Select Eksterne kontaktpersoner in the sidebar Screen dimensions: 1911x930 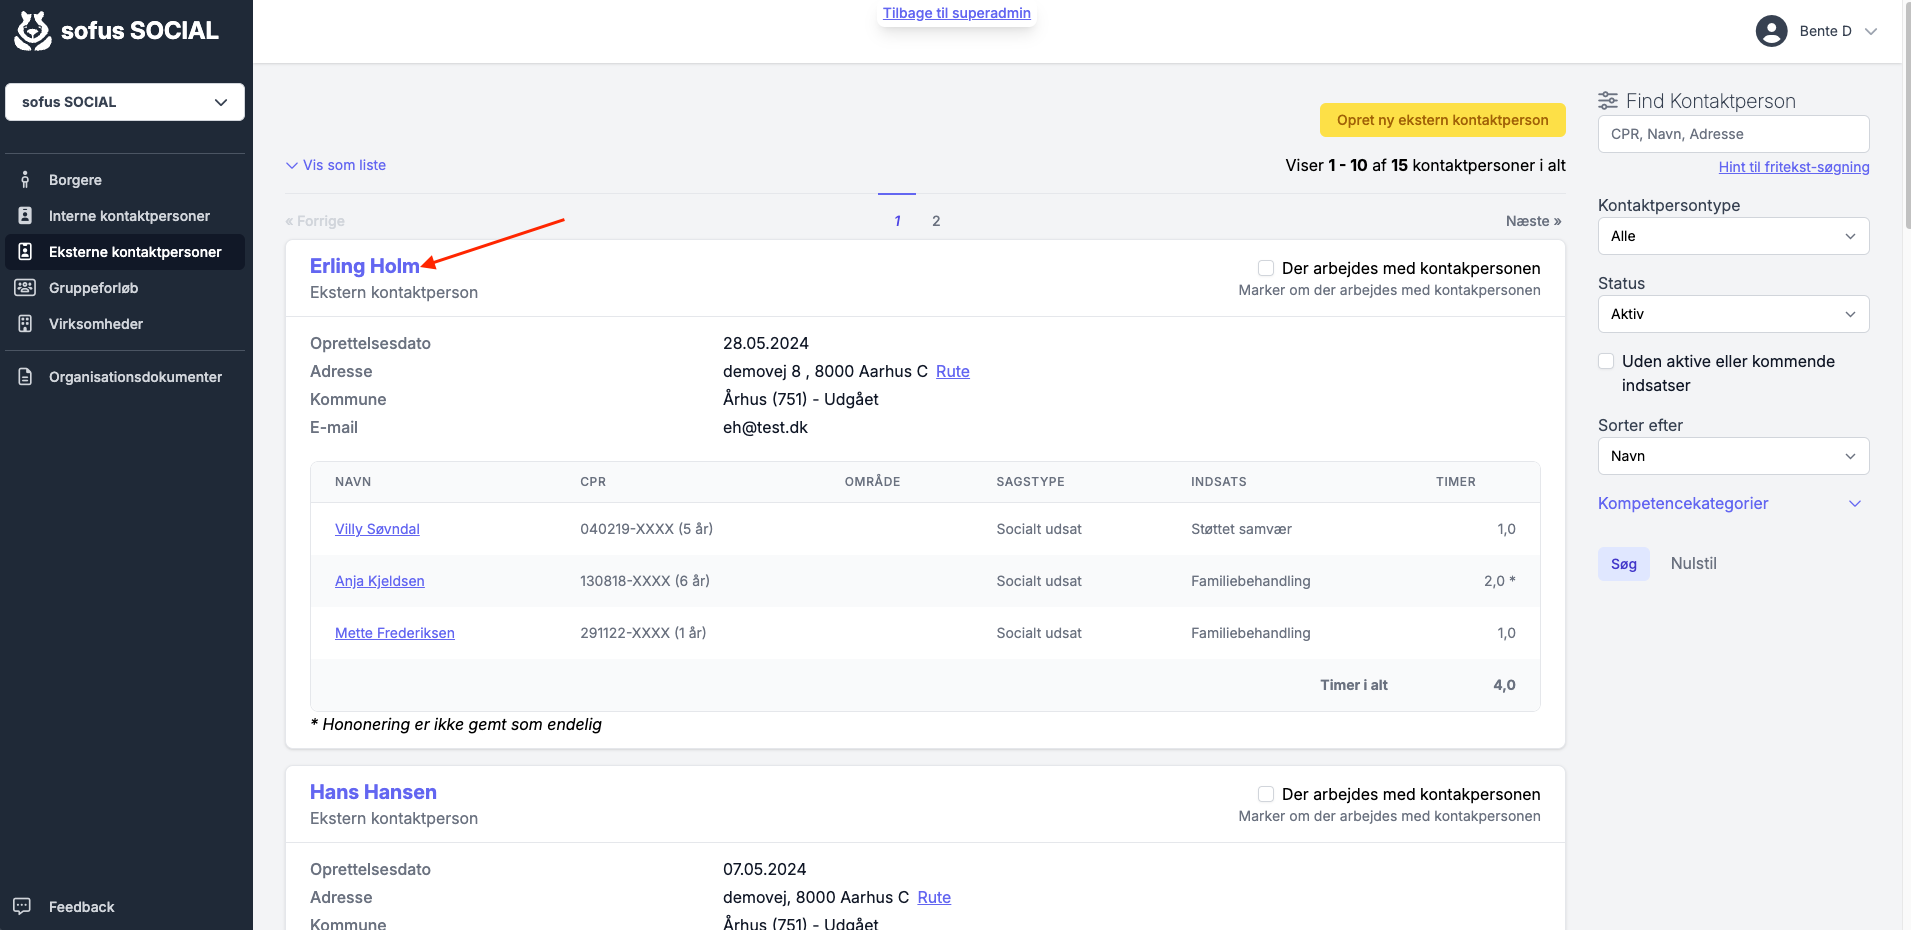pyautogui.click(x=125, y=252)
